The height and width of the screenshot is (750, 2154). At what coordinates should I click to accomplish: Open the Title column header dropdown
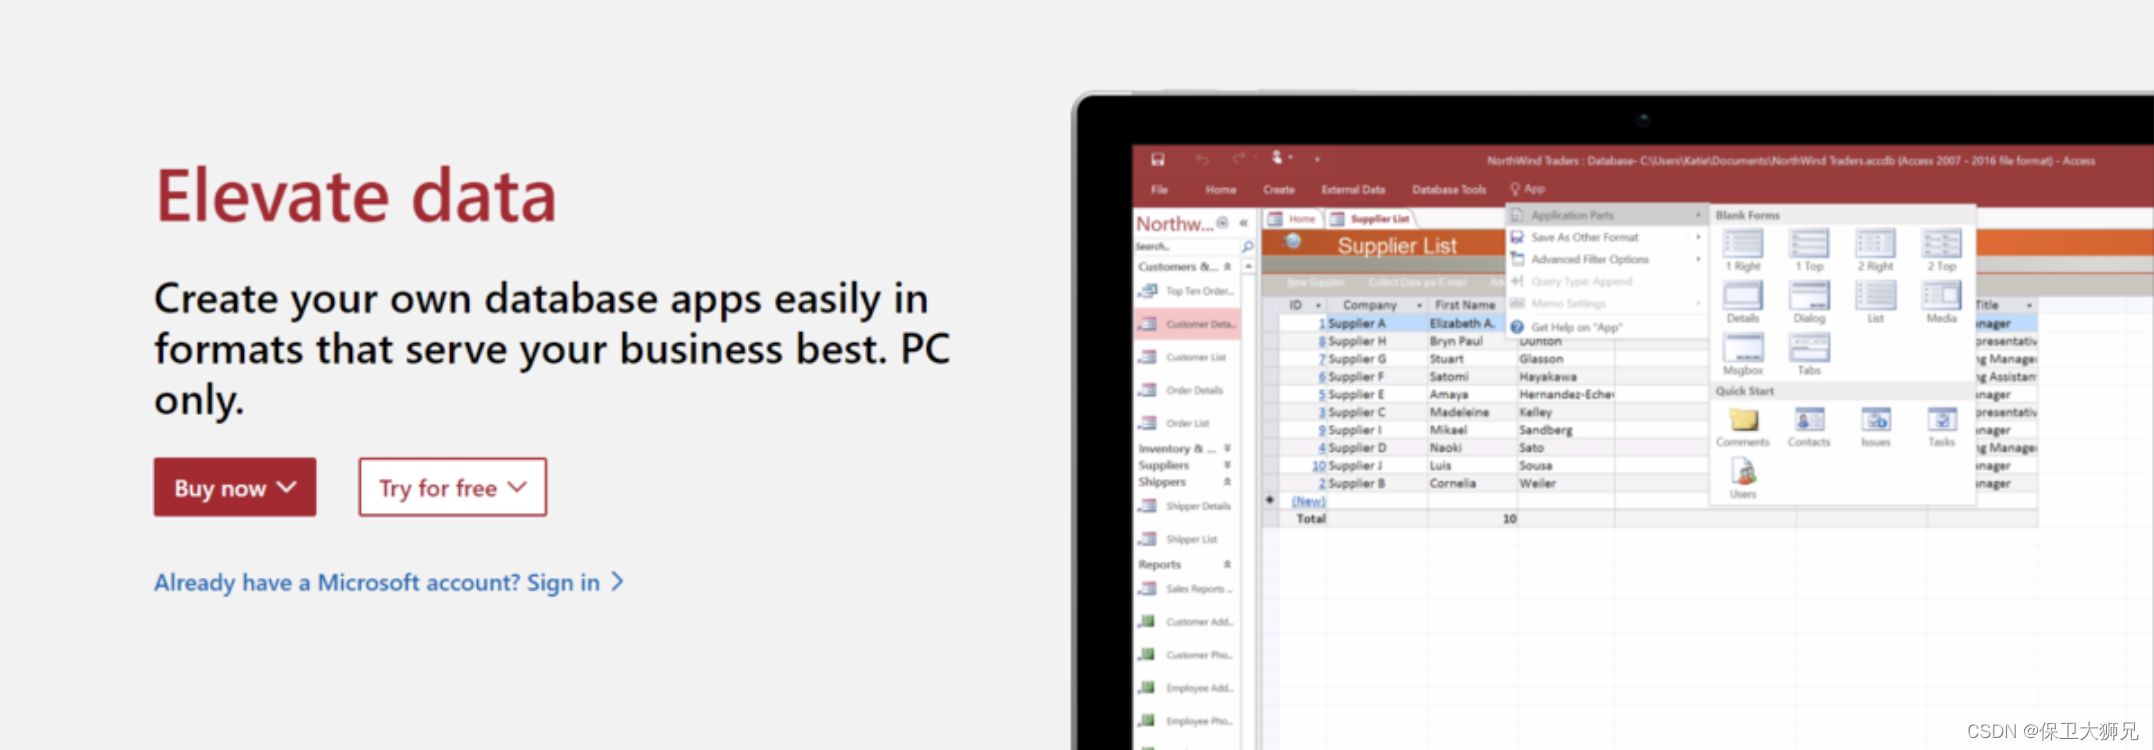(2029, 305)
